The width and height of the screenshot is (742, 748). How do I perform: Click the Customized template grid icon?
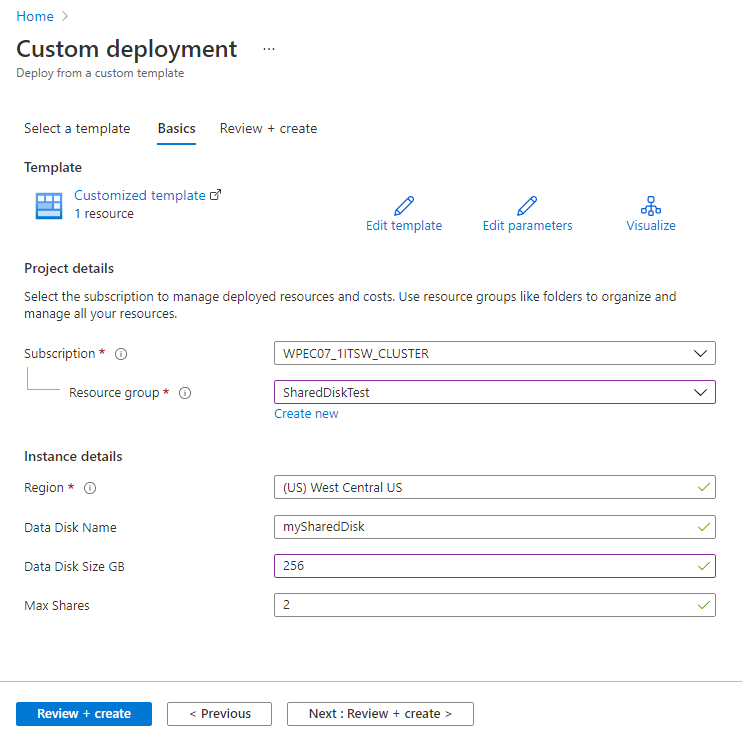pyautogui.click(x=49, y=206)
